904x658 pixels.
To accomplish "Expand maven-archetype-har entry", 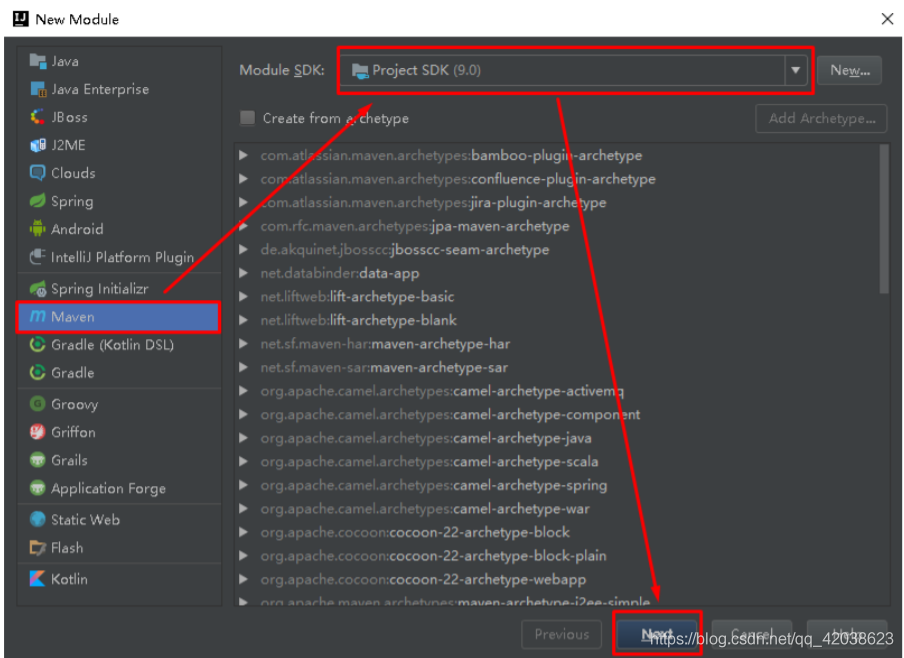I will [244, 344].
